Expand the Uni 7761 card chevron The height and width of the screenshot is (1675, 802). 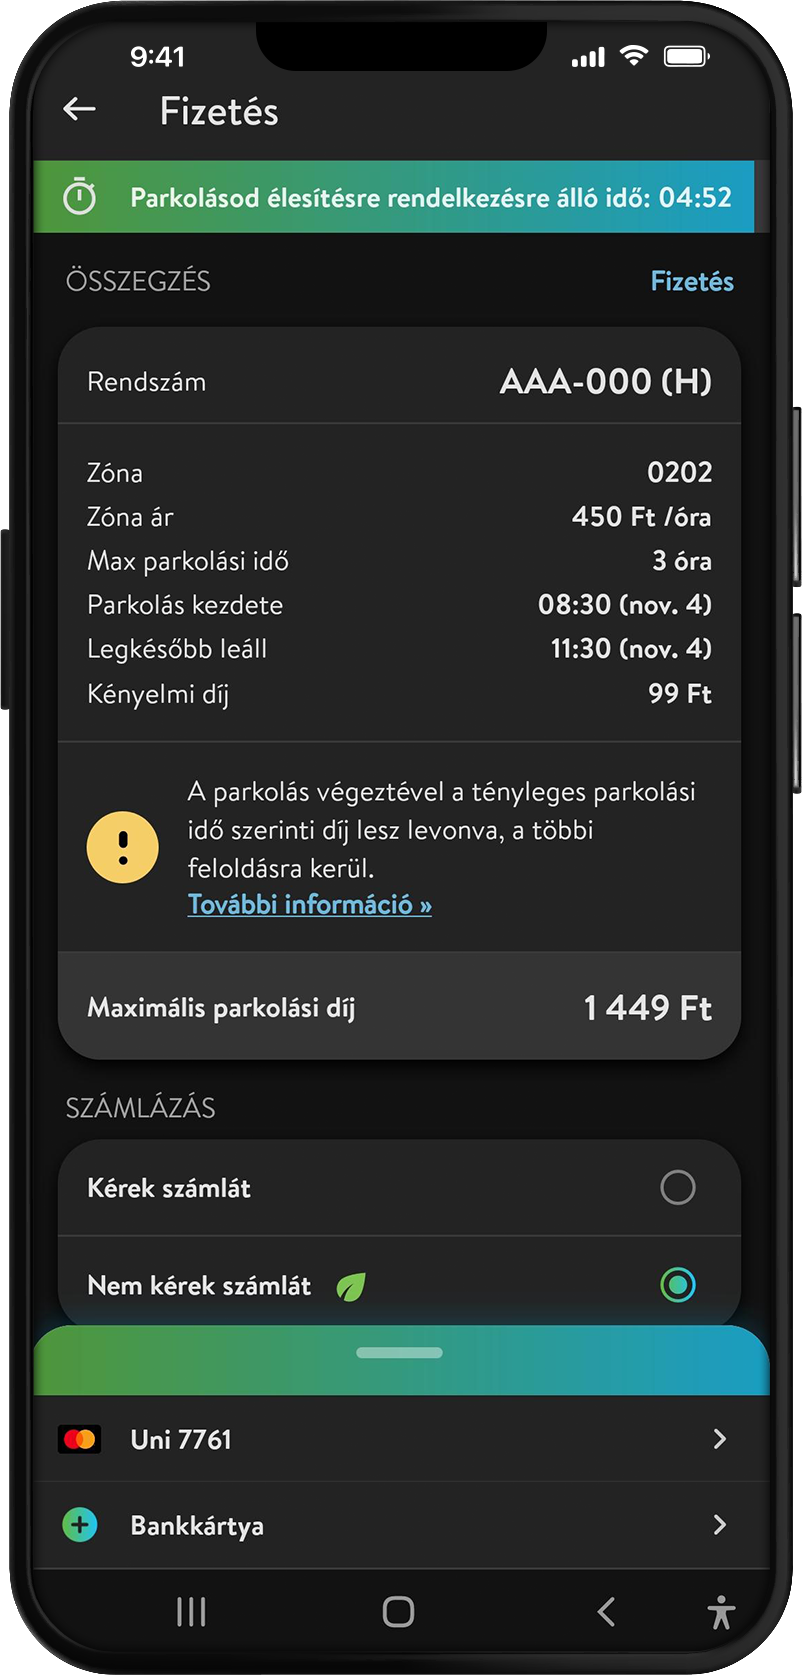click(719, 1439)
